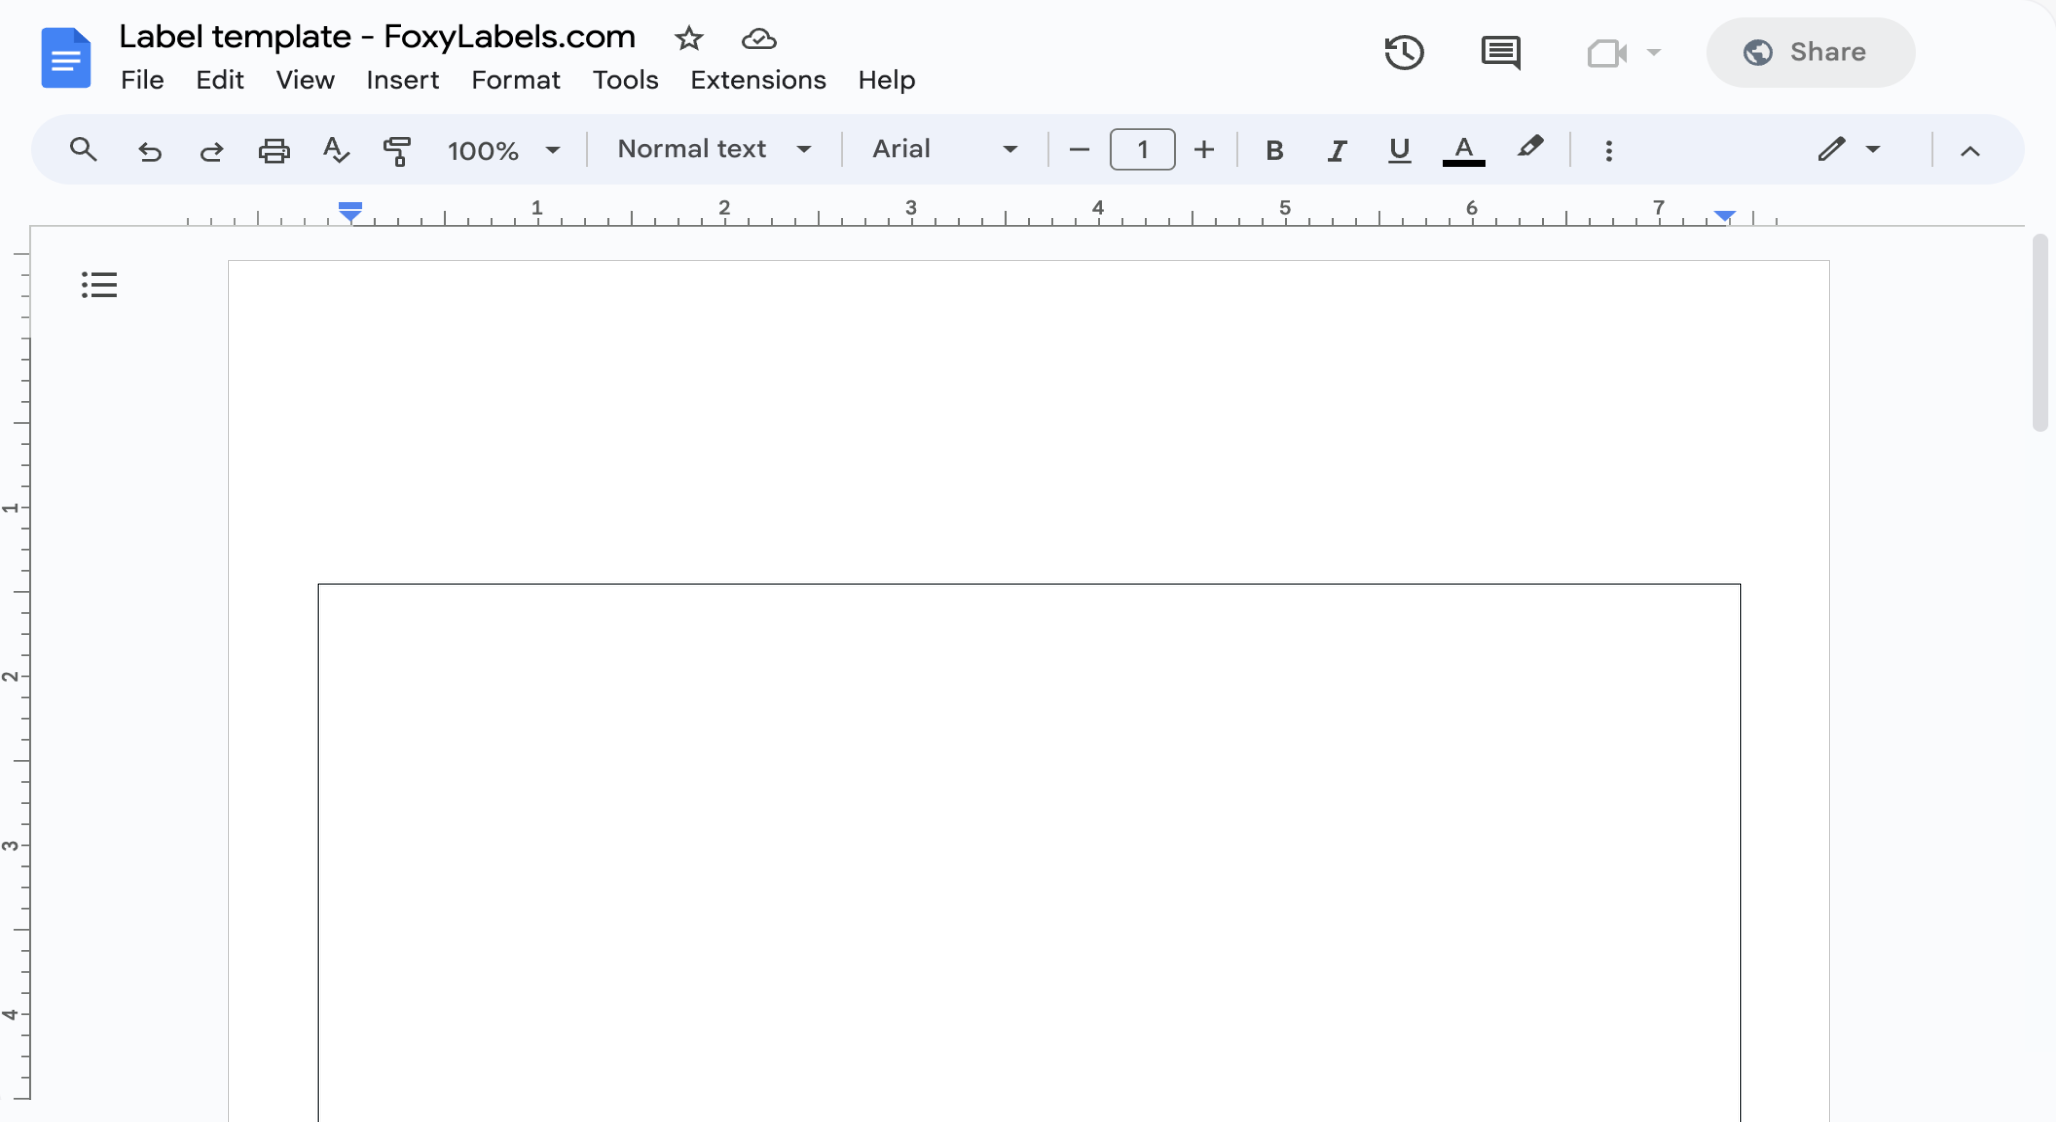Open the zoom level dropdown
Viewport: 2056px width, 1122px height.
(504, 150)
